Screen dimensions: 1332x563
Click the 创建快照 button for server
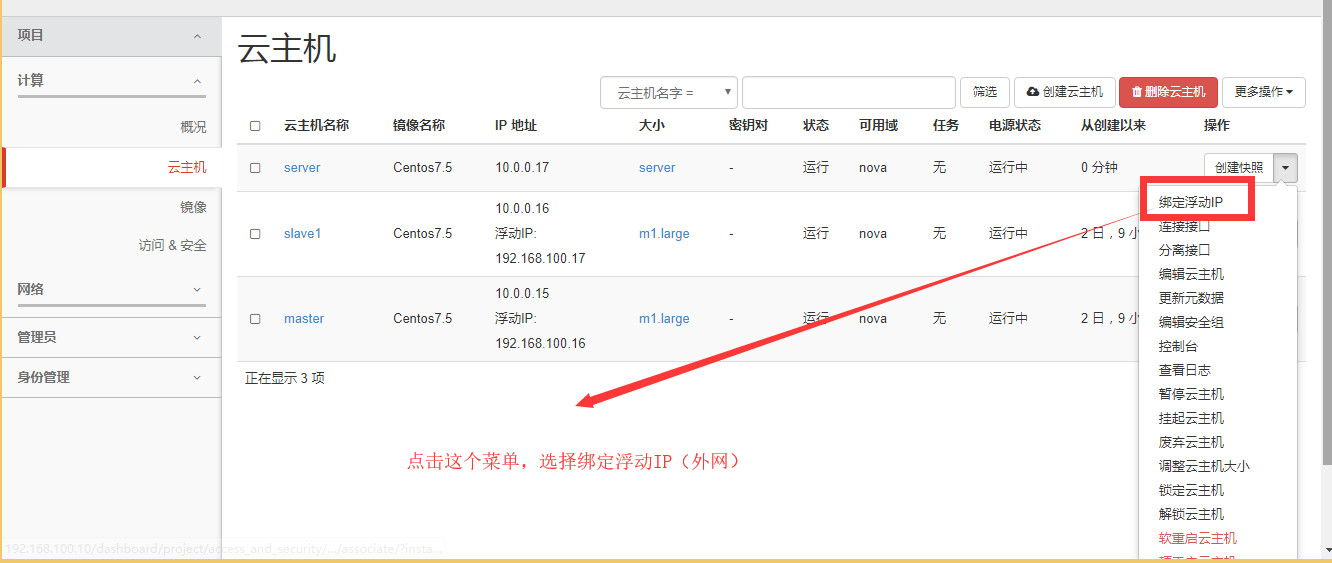[1239, 168]
